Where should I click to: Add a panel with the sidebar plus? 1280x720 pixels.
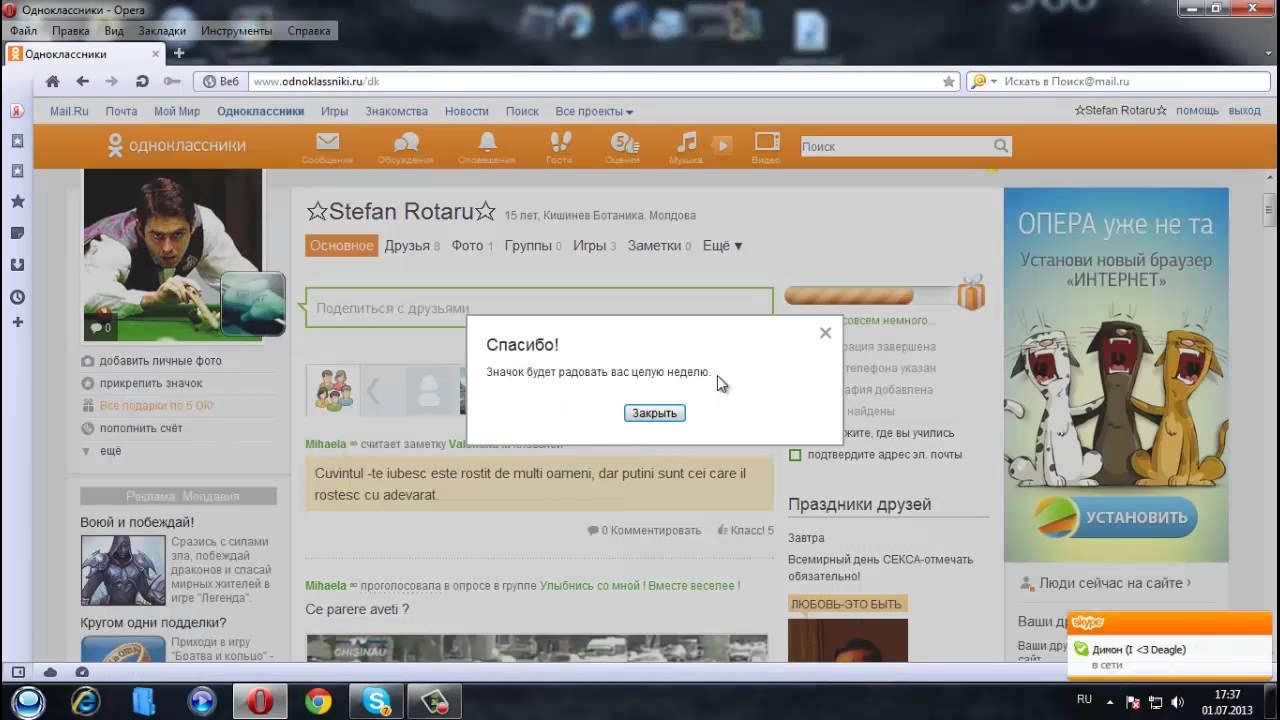[x=17, y=322]
